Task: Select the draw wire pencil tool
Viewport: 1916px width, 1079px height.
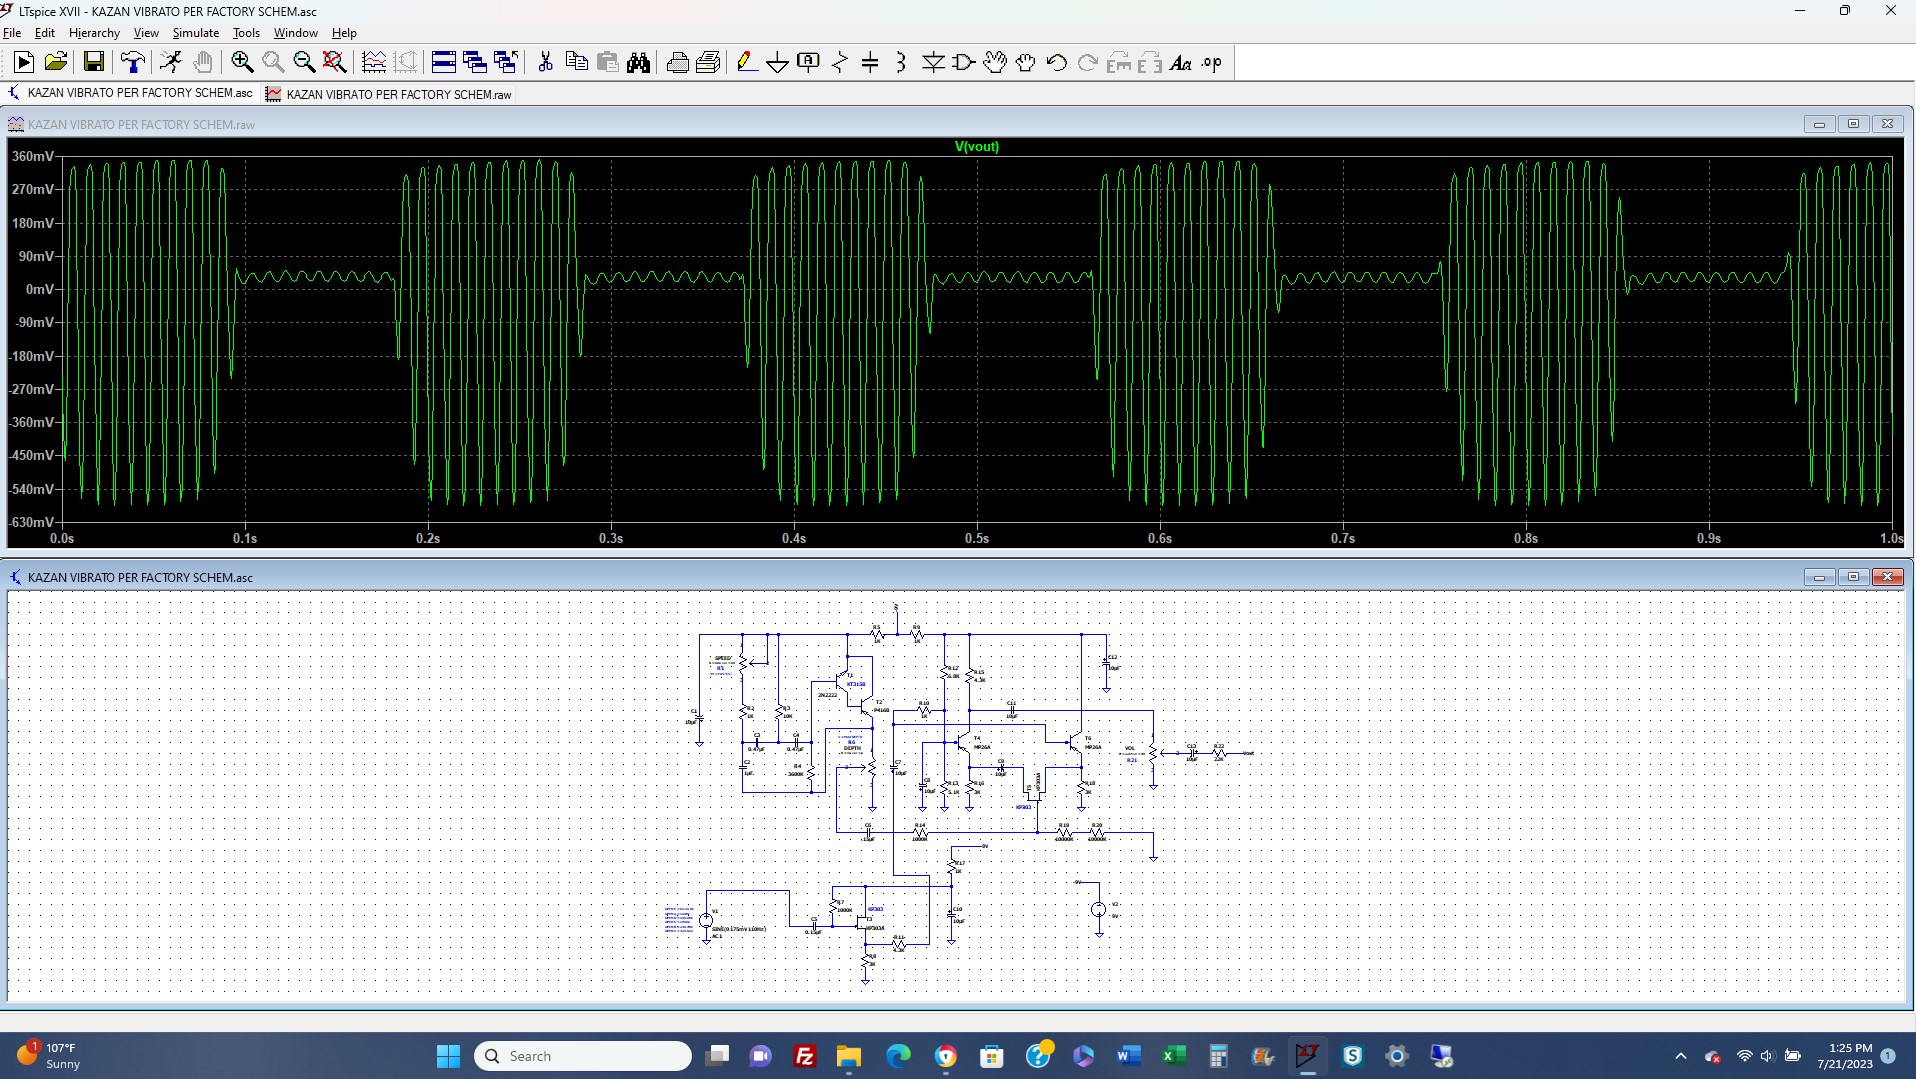Action: click(x=746, y=63)
